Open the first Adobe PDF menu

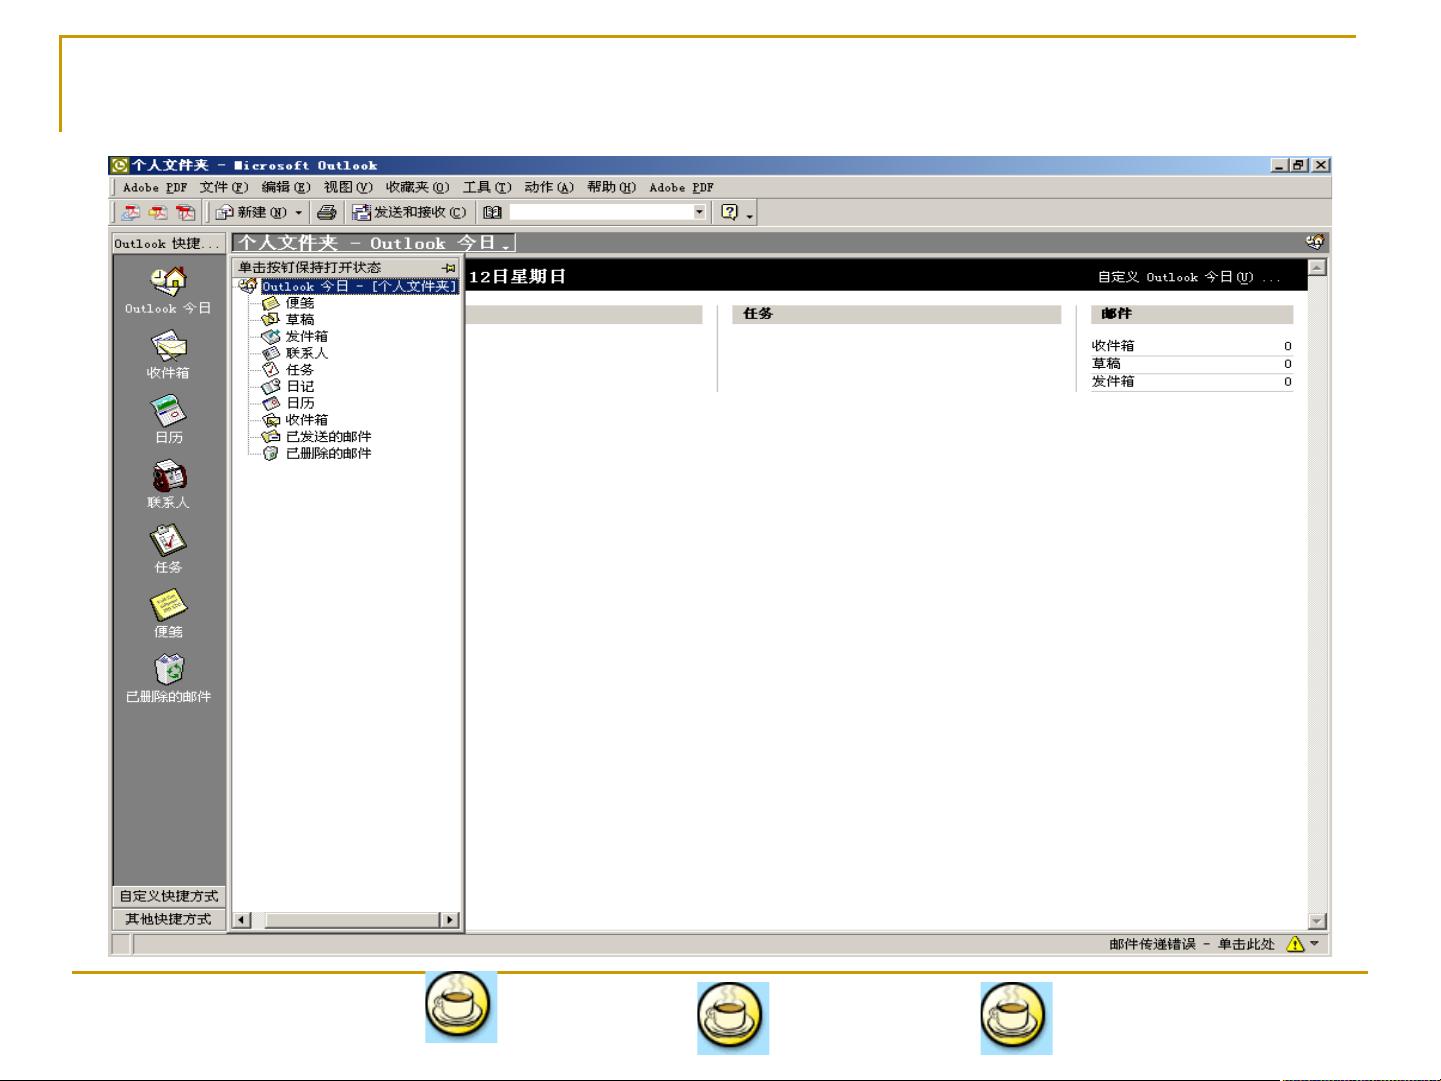pyautogui.click(x=155, y=187)
